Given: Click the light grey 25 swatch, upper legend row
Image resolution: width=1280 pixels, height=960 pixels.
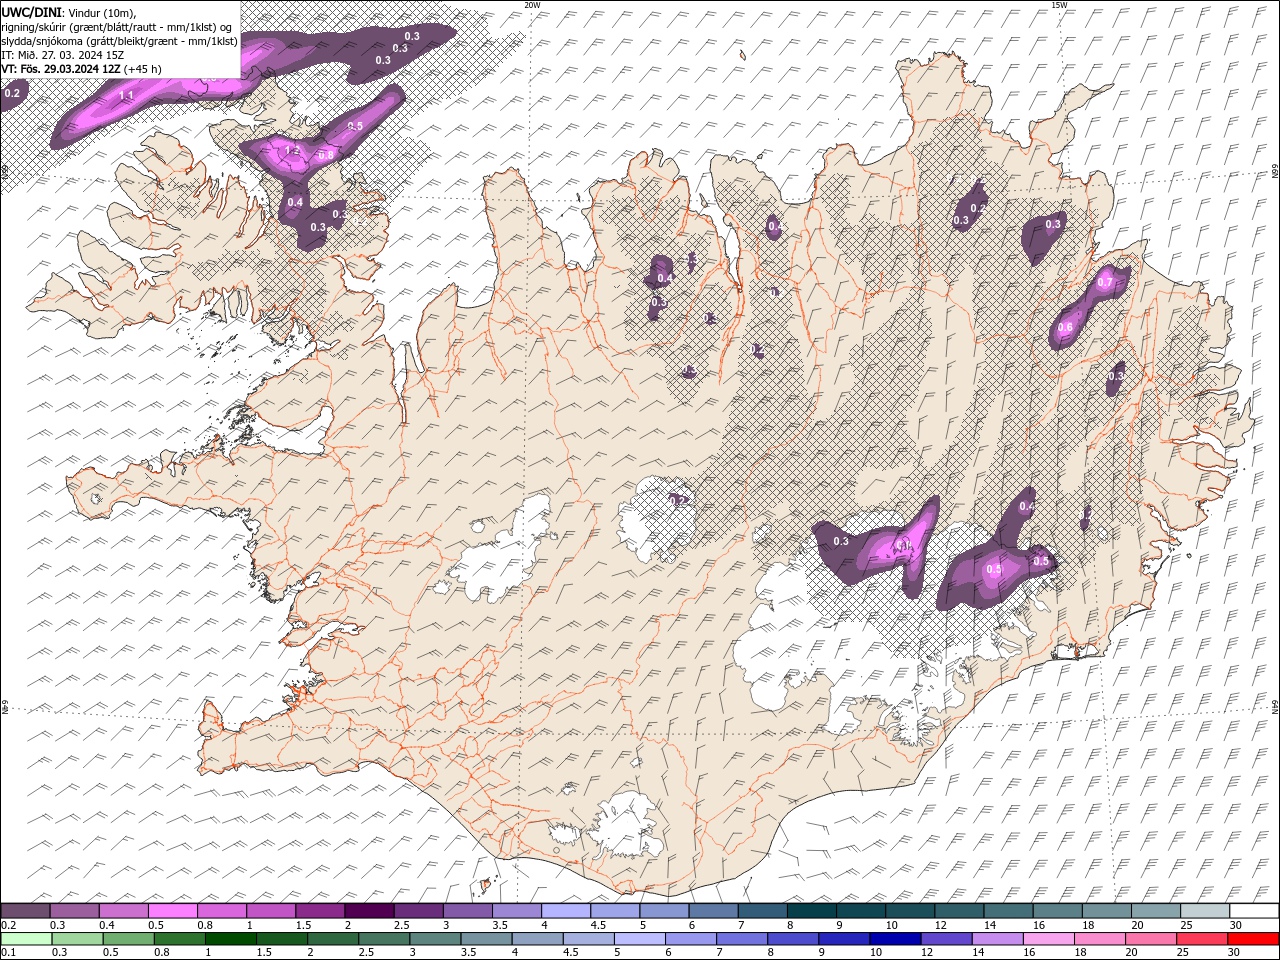Looking at the screenshot, I should click(x=1203, y=911).
